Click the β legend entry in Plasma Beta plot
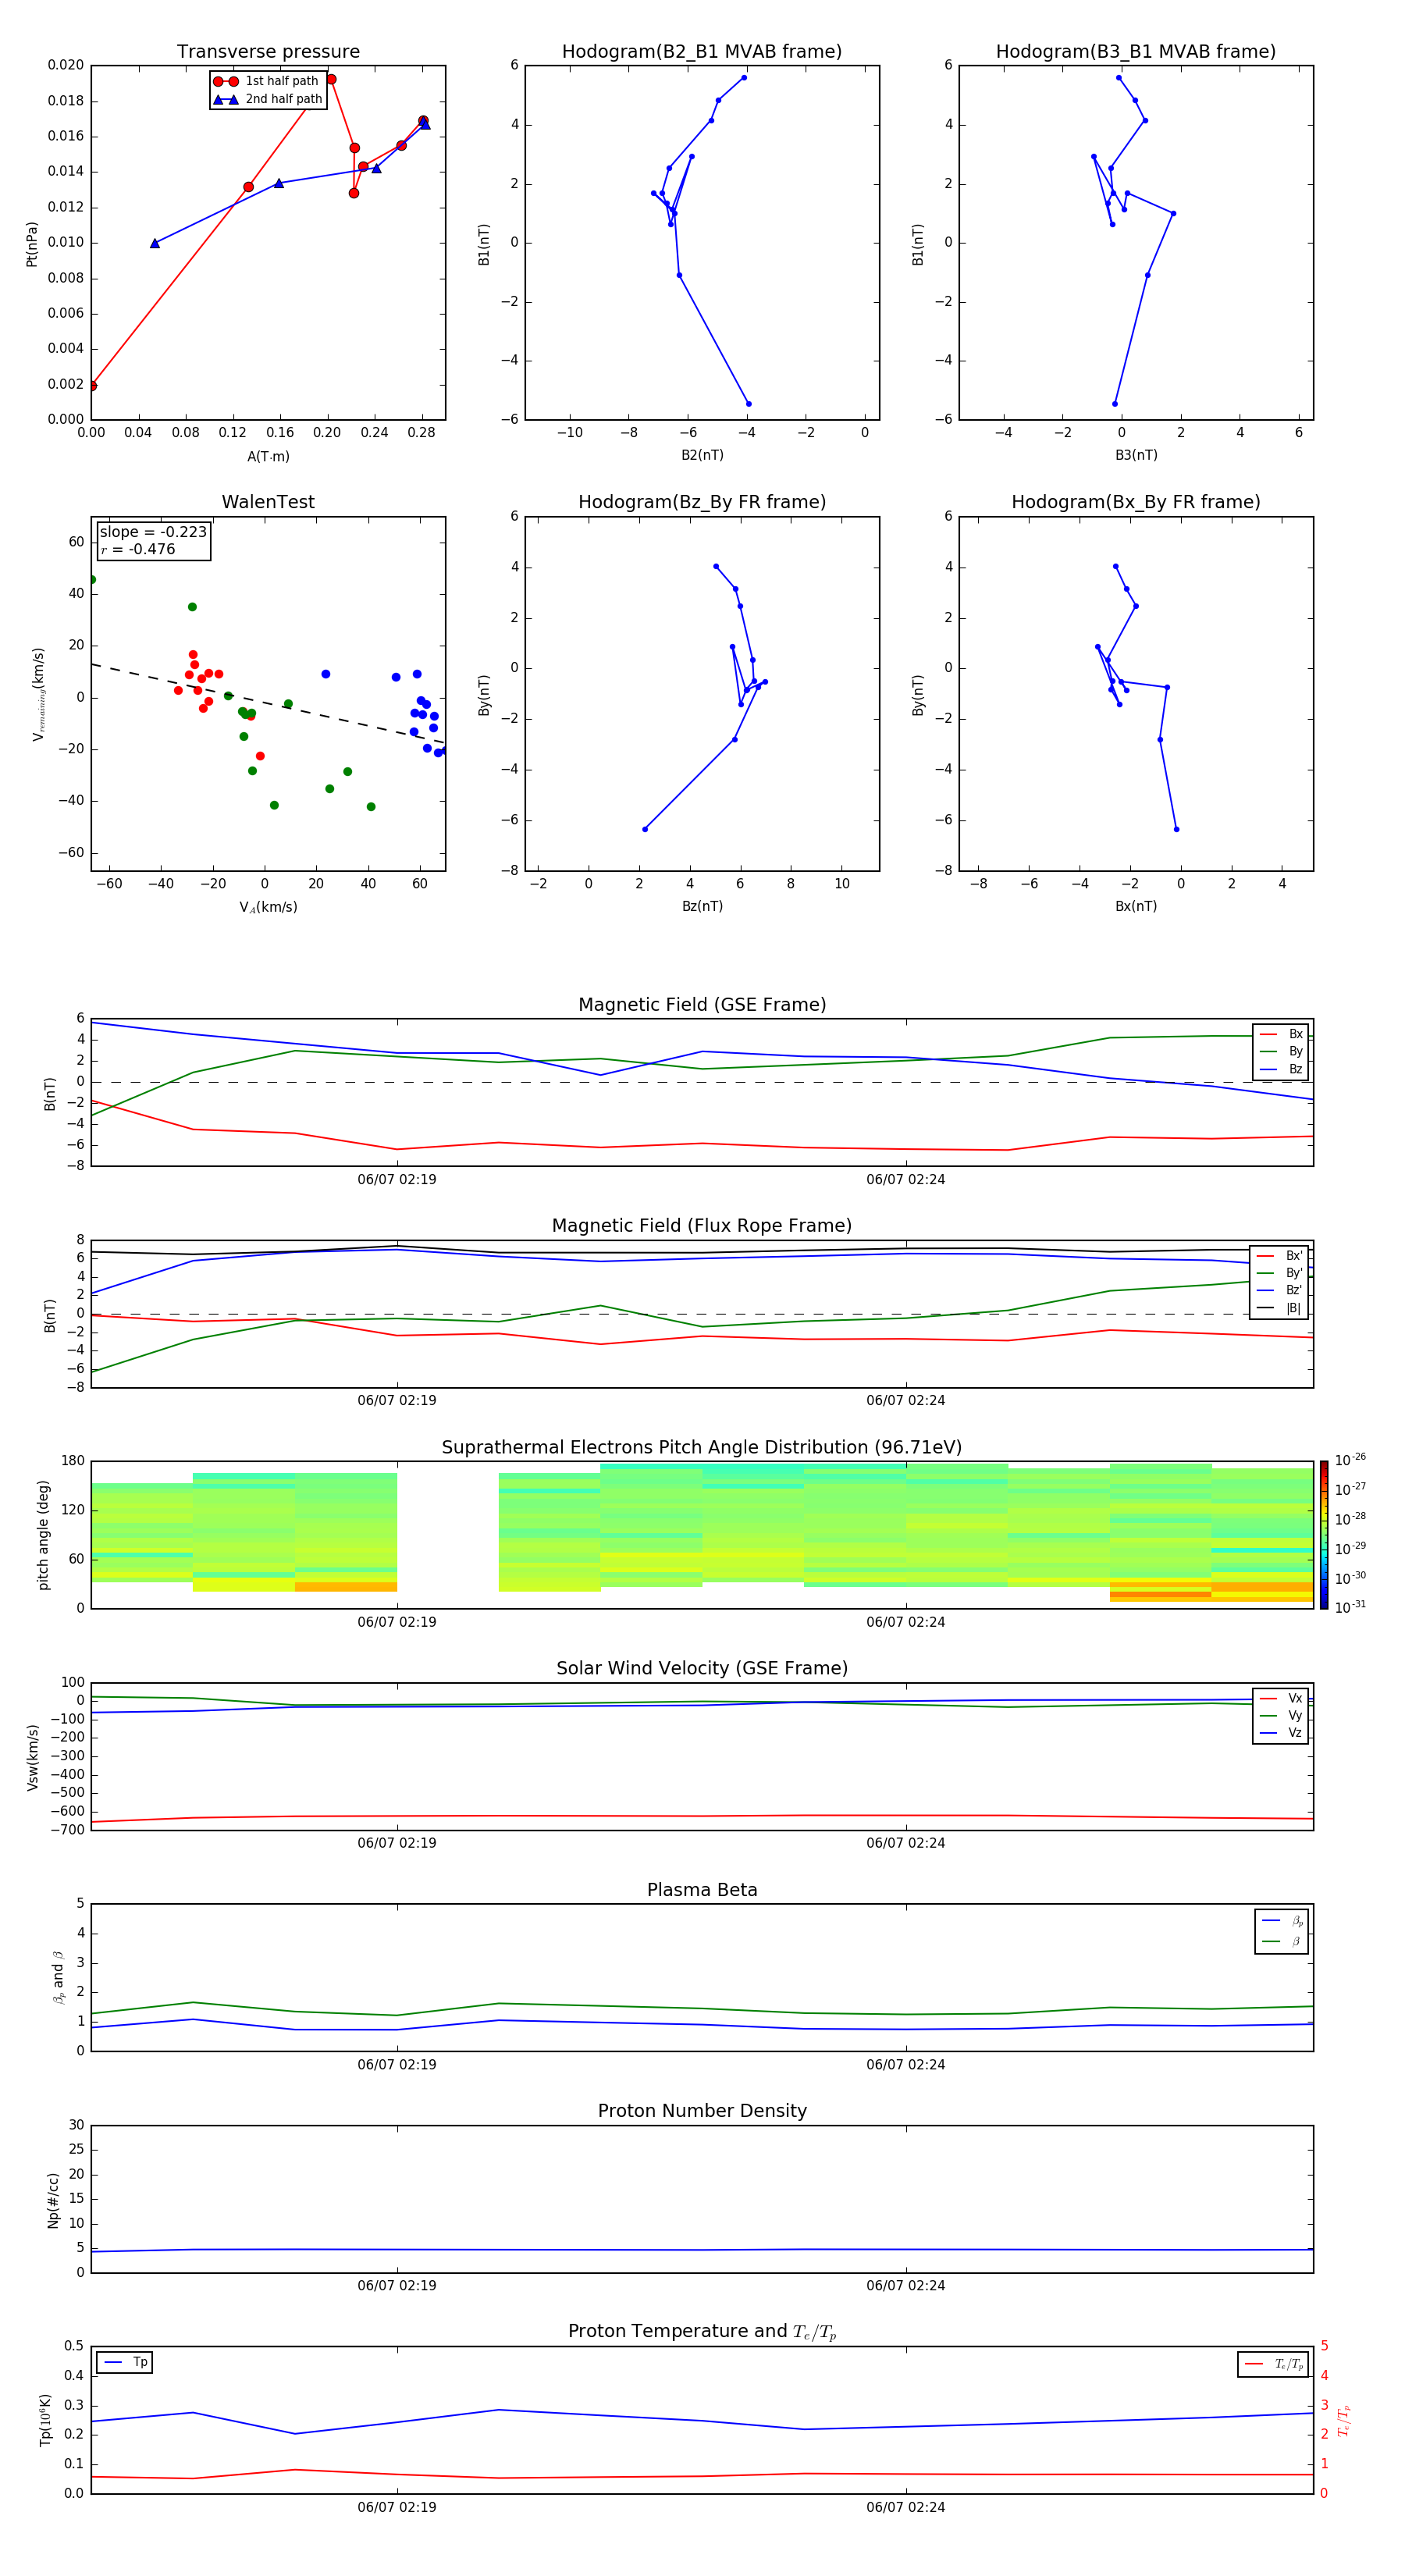This screenshot has height=2576, width=1405. click(1282, 1941)
